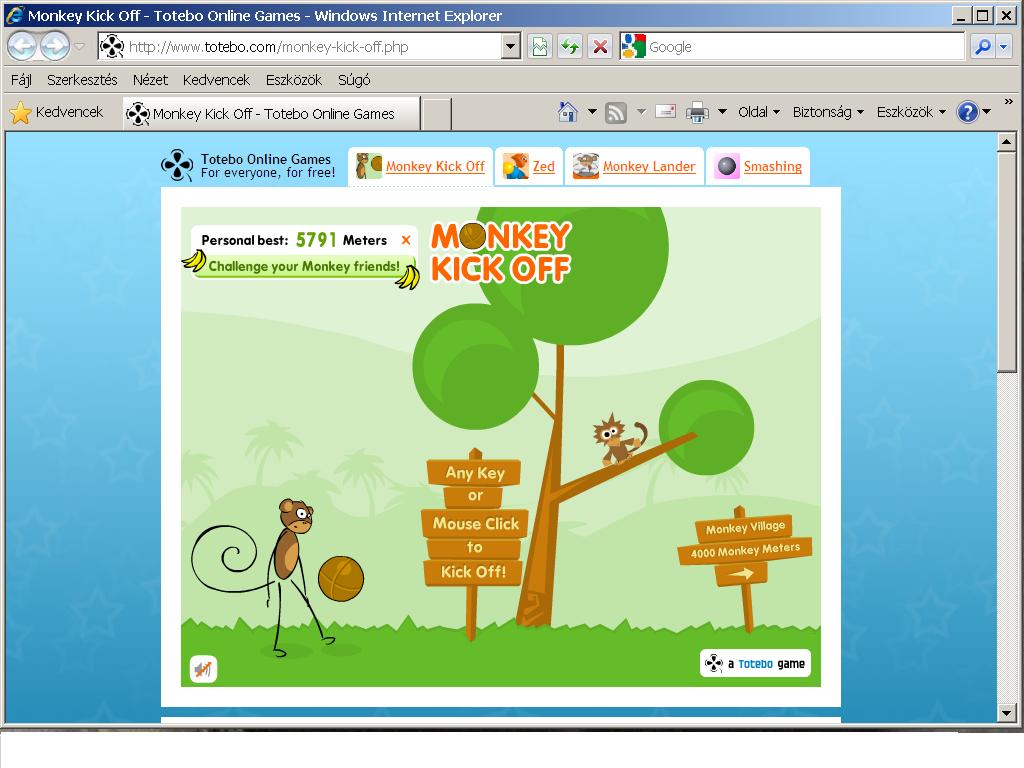Show more commands via the chevron overflow
This screenshot has height=768, width=1024.
pos(1008,102)
